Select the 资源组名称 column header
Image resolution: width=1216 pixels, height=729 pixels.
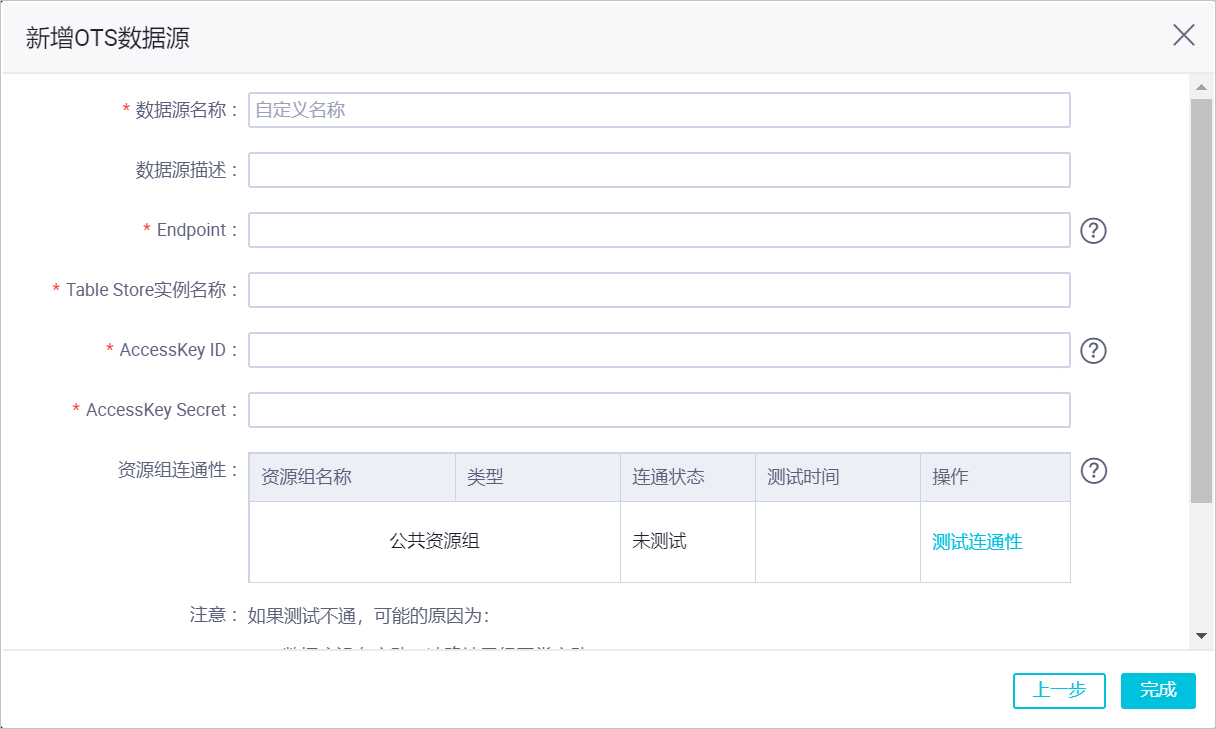(x=352, y=478)
